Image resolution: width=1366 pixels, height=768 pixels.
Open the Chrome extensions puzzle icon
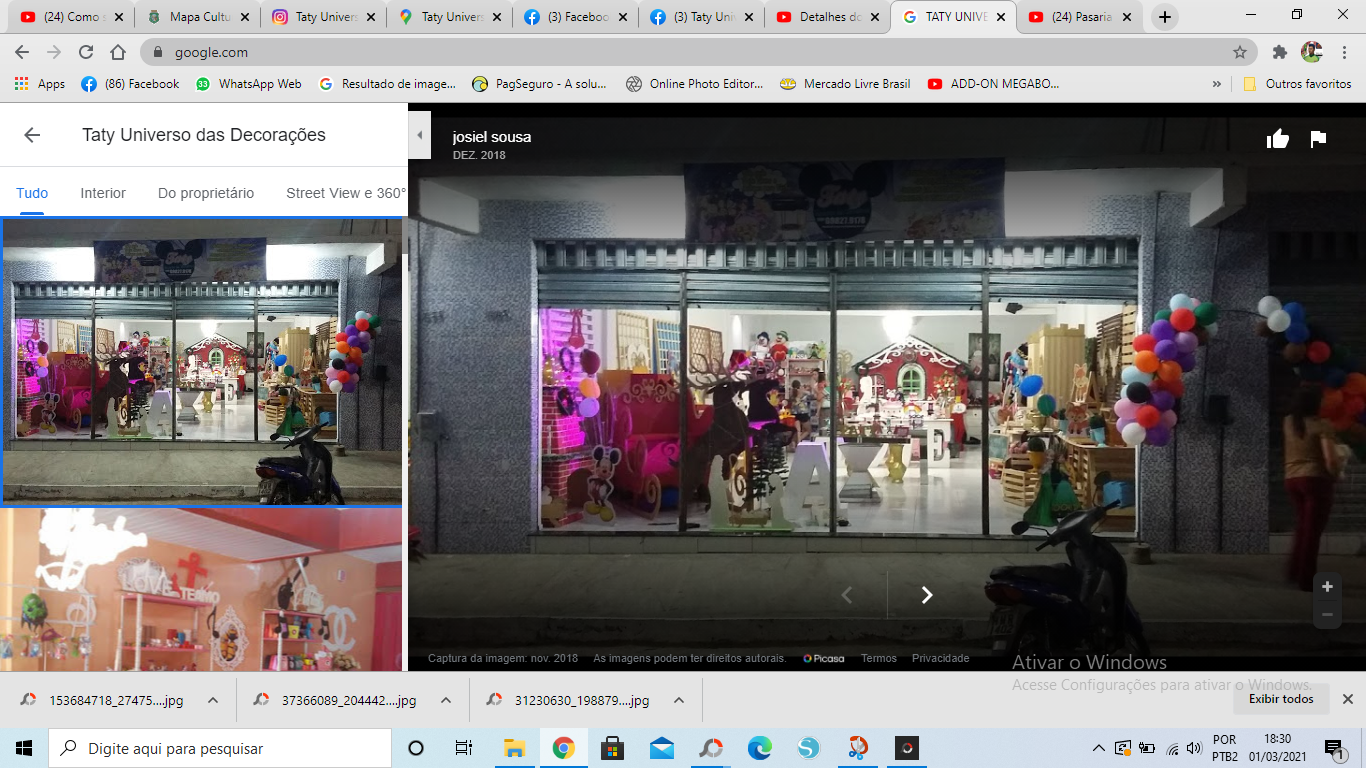click(1279, 52)
